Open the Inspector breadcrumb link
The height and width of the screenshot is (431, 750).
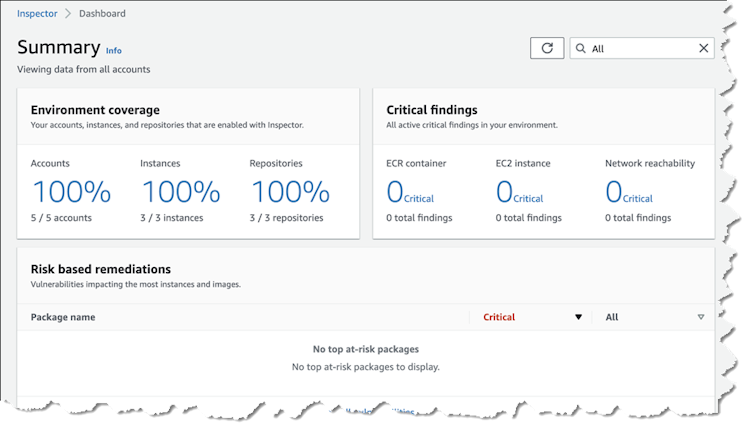point(37,14)
